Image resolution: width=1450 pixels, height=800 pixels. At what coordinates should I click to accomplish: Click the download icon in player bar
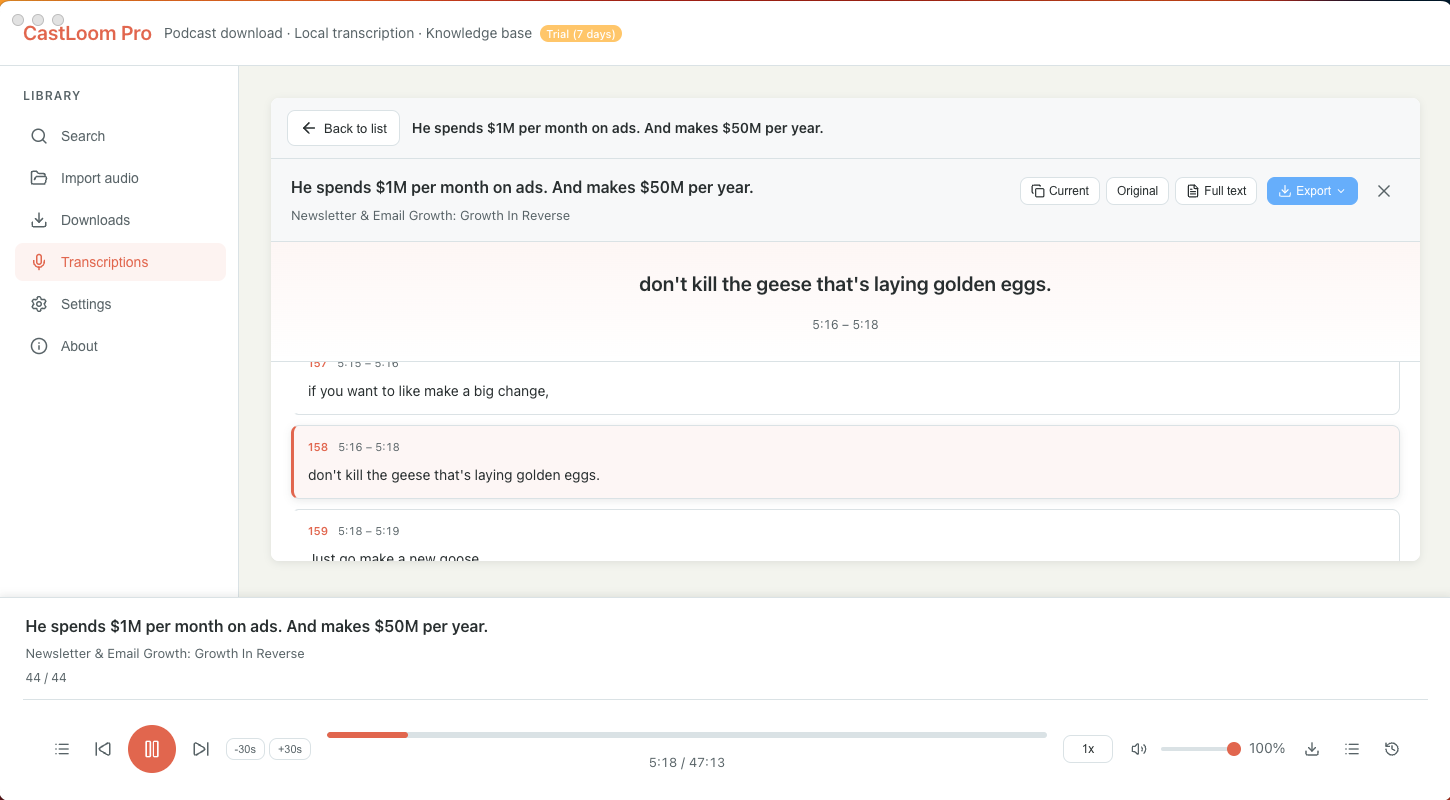(x=1312, y=749)
